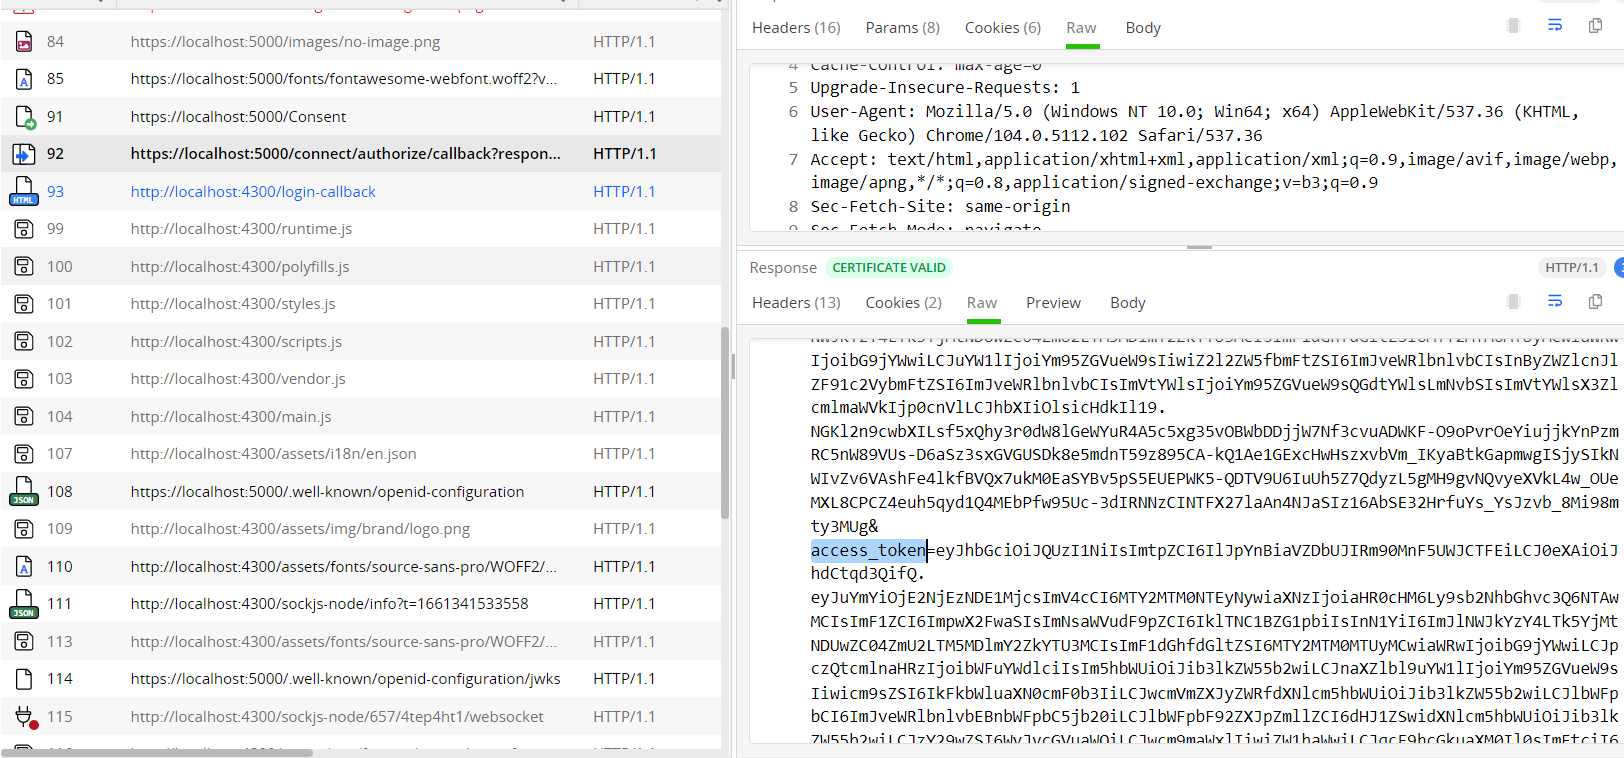The width and height of the screenshot is (1624, 758).
Task: Select the localhost:4300/runtime.js URL
Action: point(241,229)
